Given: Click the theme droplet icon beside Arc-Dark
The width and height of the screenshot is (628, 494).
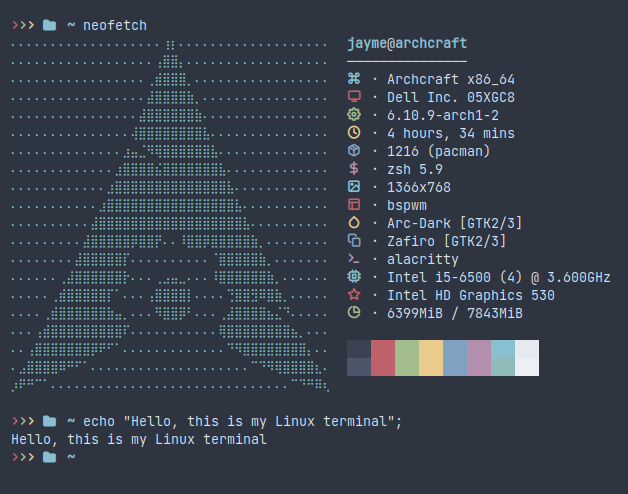Looking at the screenshot, I should point(354,222).
